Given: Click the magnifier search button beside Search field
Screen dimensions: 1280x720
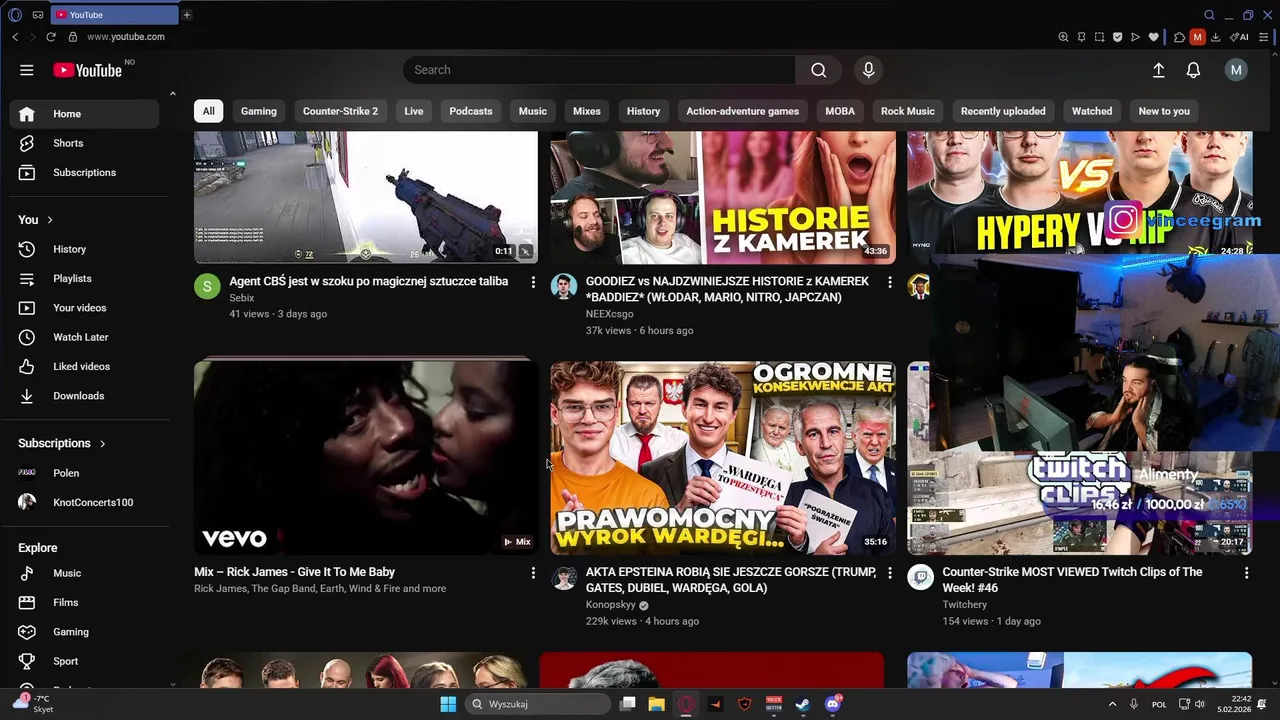Looking at the screenshot, I should pyautogui.click(x=818, y=70).
